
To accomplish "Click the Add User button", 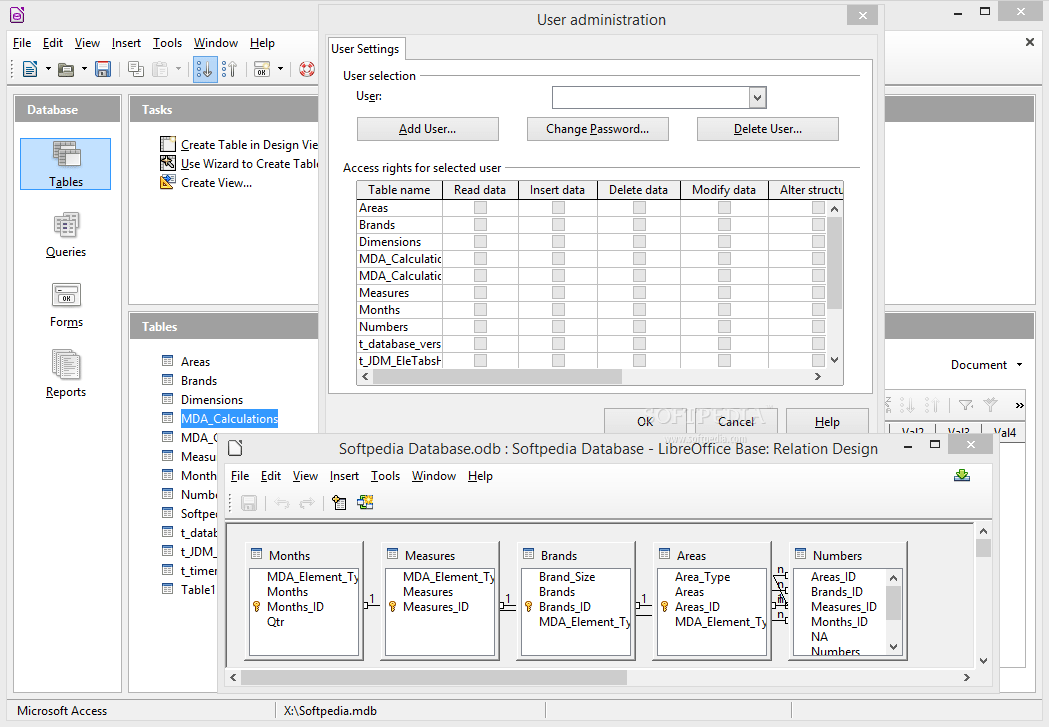I will coord(427,128).
